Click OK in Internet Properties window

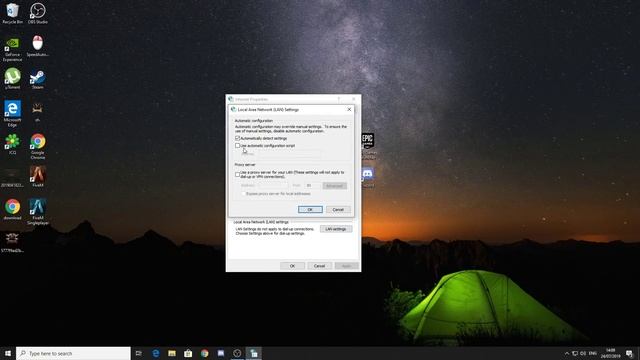click(x=292, y=266)
